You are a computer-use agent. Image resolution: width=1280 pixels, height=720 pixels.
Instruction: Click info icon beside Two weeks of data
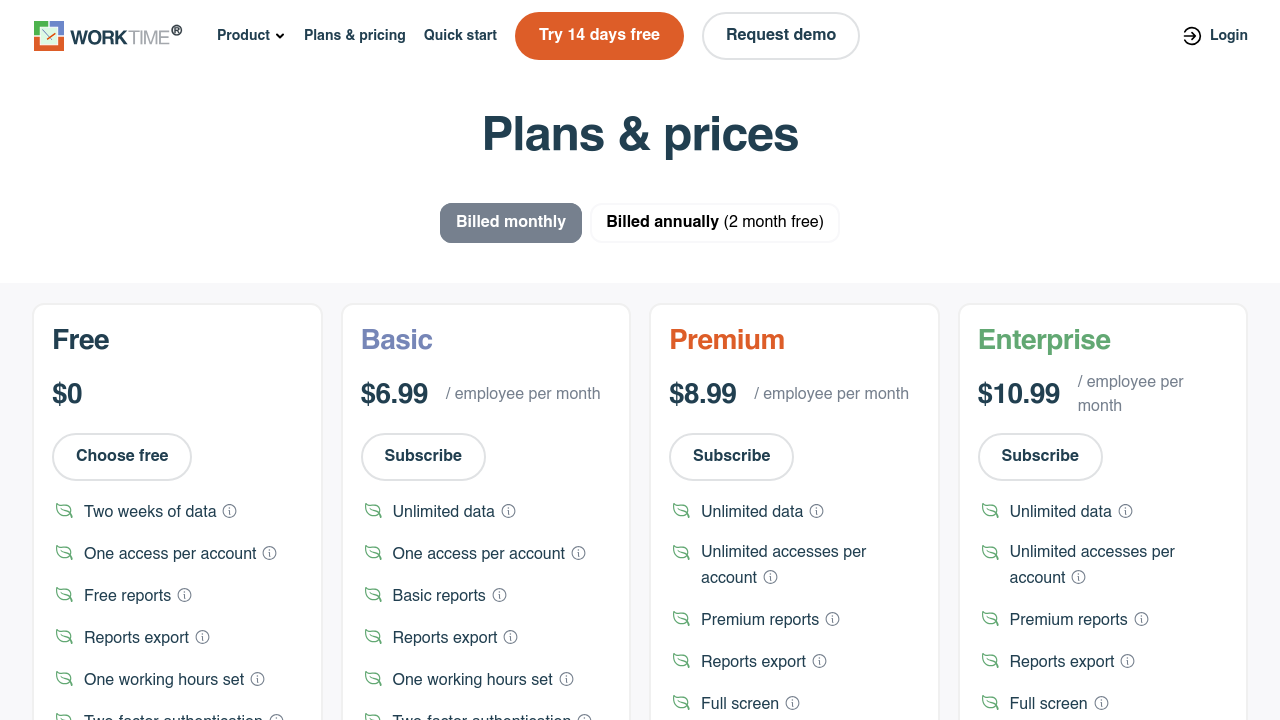[230, 511]
